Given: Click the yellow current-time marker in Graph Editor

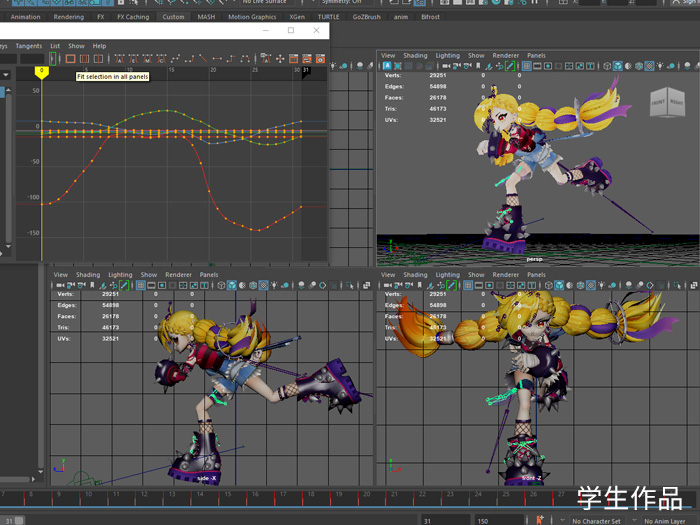Looking at the screenshot, I should (x=42, y=72).
